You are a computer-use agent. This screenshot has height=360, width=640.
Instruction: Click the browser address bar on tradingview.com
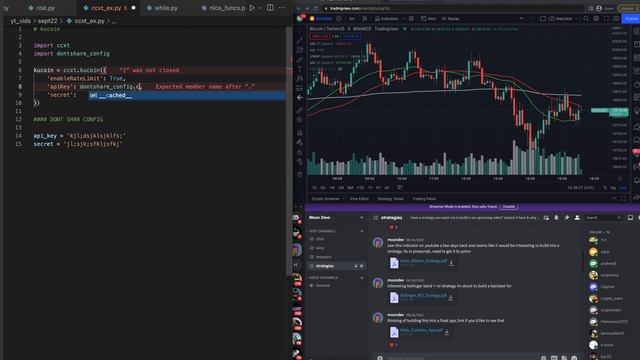(453, 8)
